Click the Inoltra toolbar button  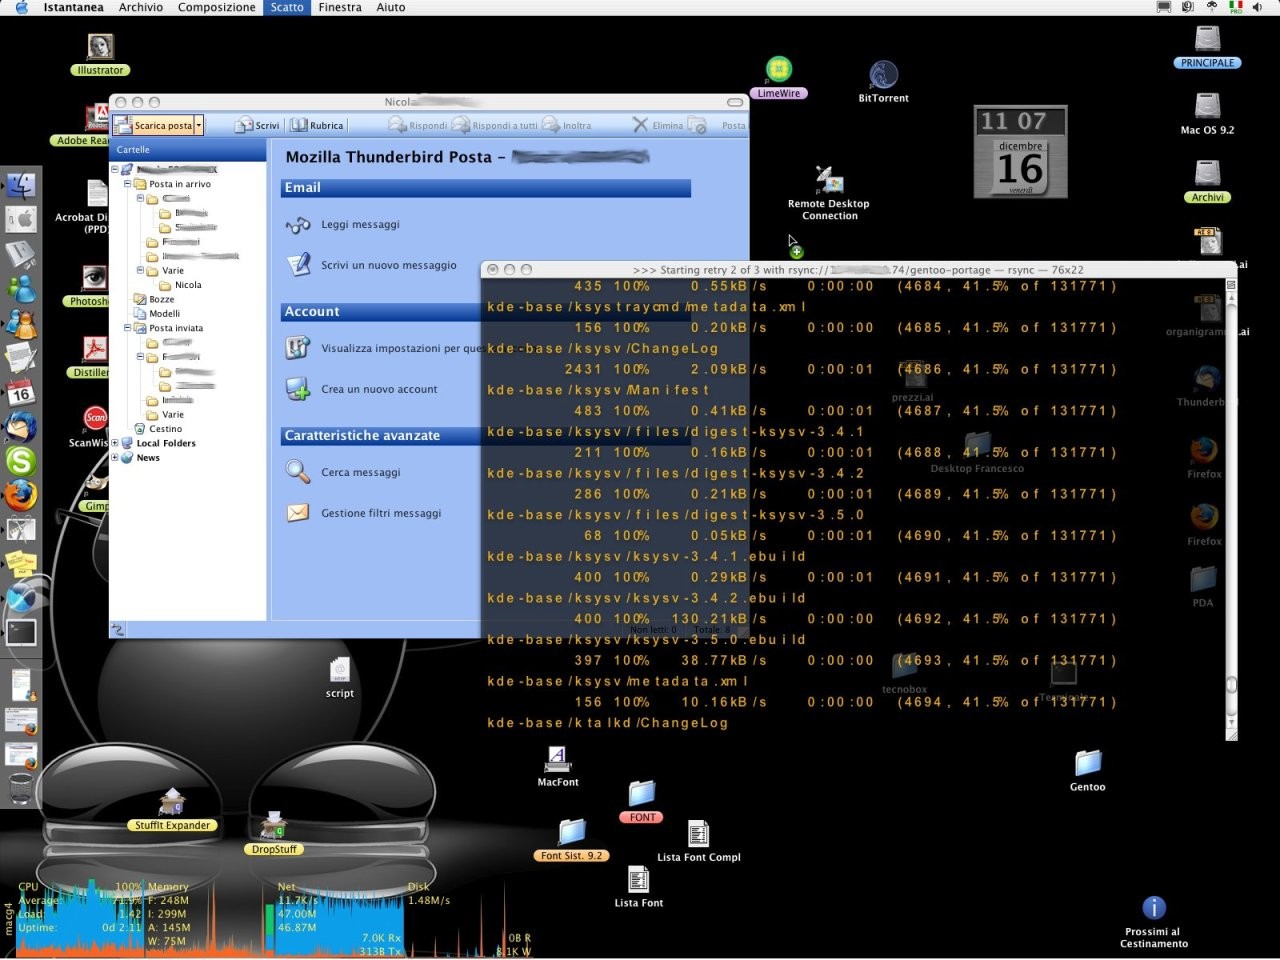coord(567,125)
